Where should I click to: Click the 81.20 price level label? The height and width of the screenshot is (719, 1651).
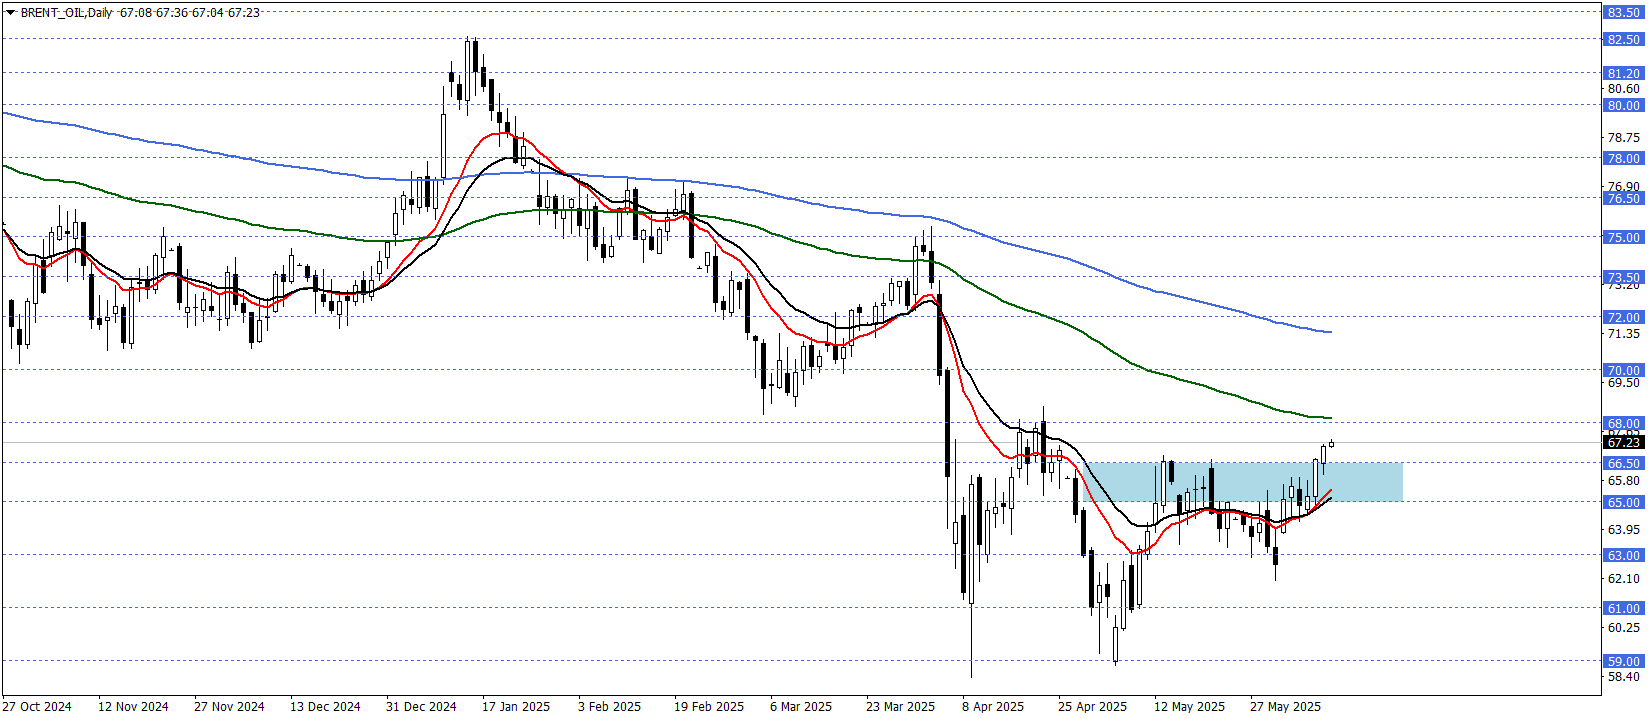[1624, 73]
